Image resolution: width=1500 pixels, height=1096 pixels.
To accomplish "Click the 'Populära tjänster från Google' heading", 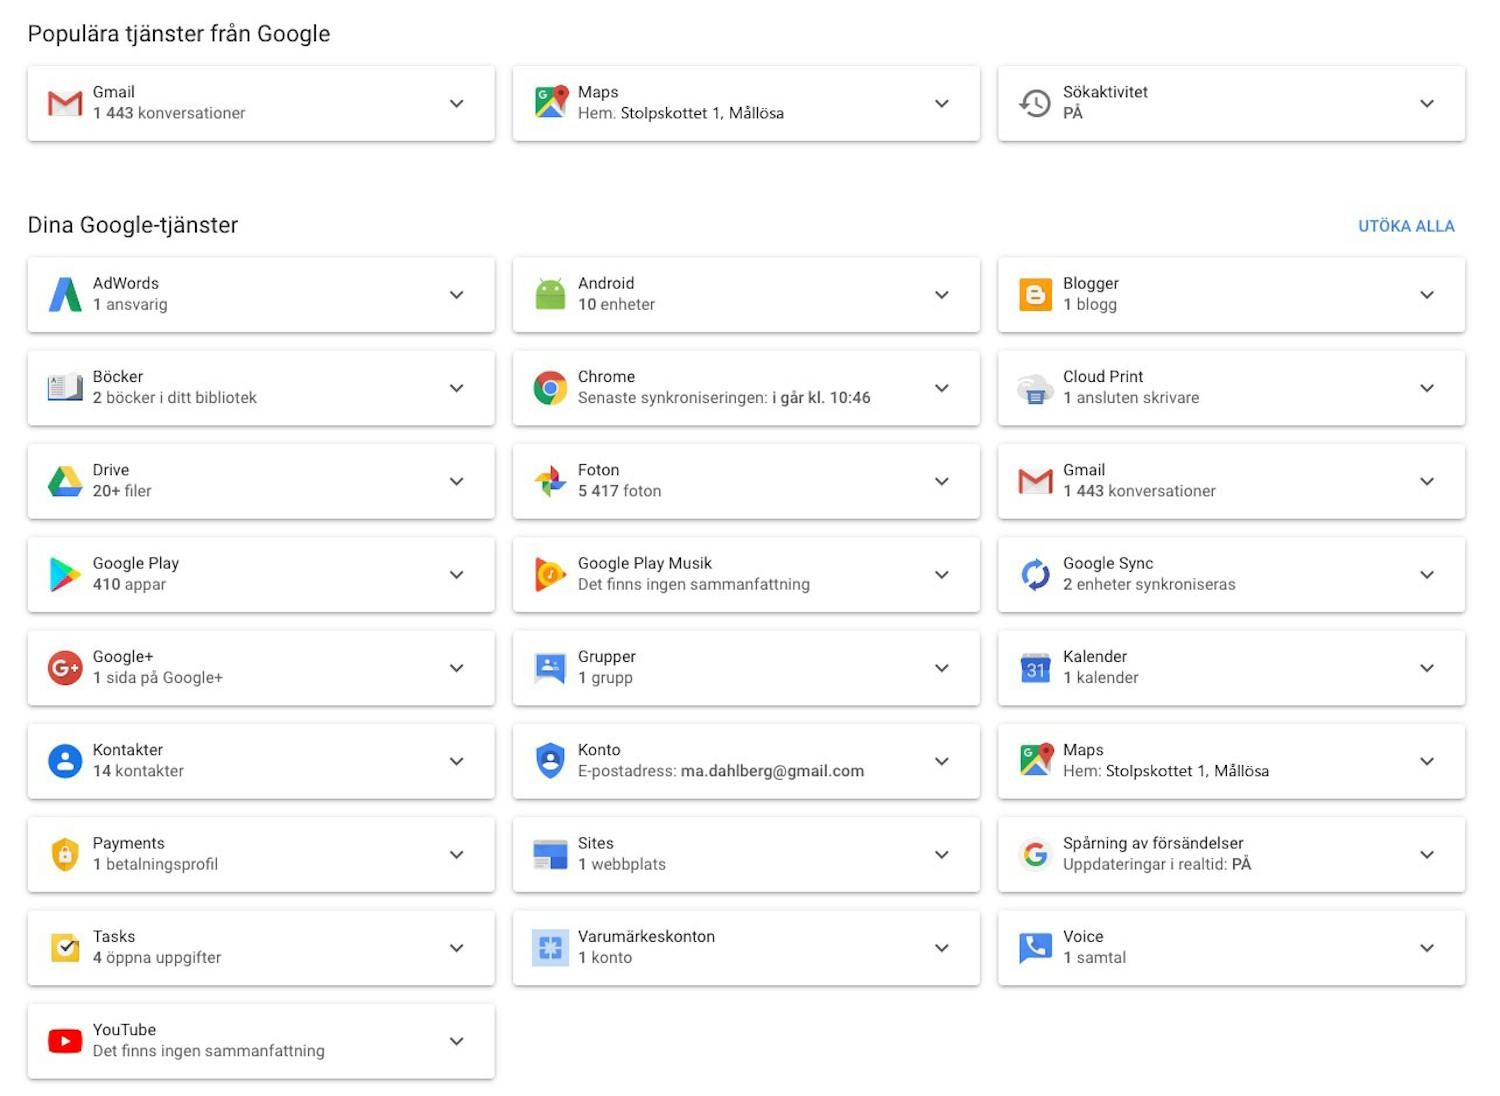I will [179, 34].
